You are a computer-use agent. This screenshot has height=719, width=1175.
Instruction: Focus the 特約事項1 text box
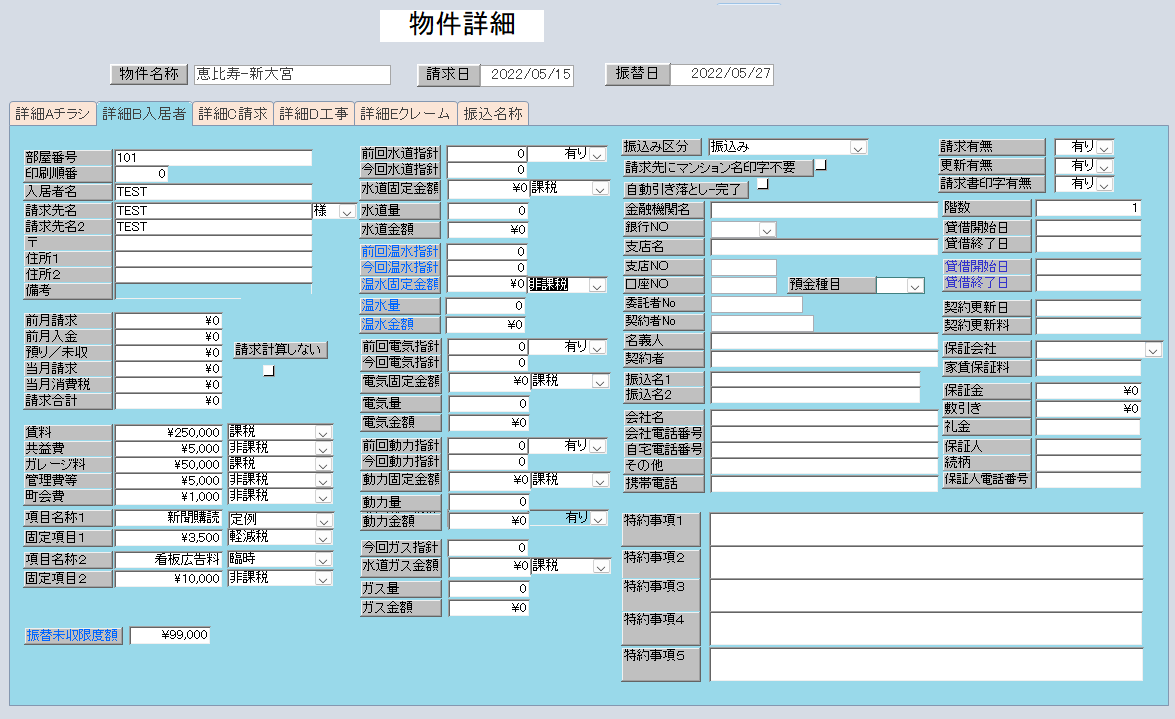(x=926, y=530)
